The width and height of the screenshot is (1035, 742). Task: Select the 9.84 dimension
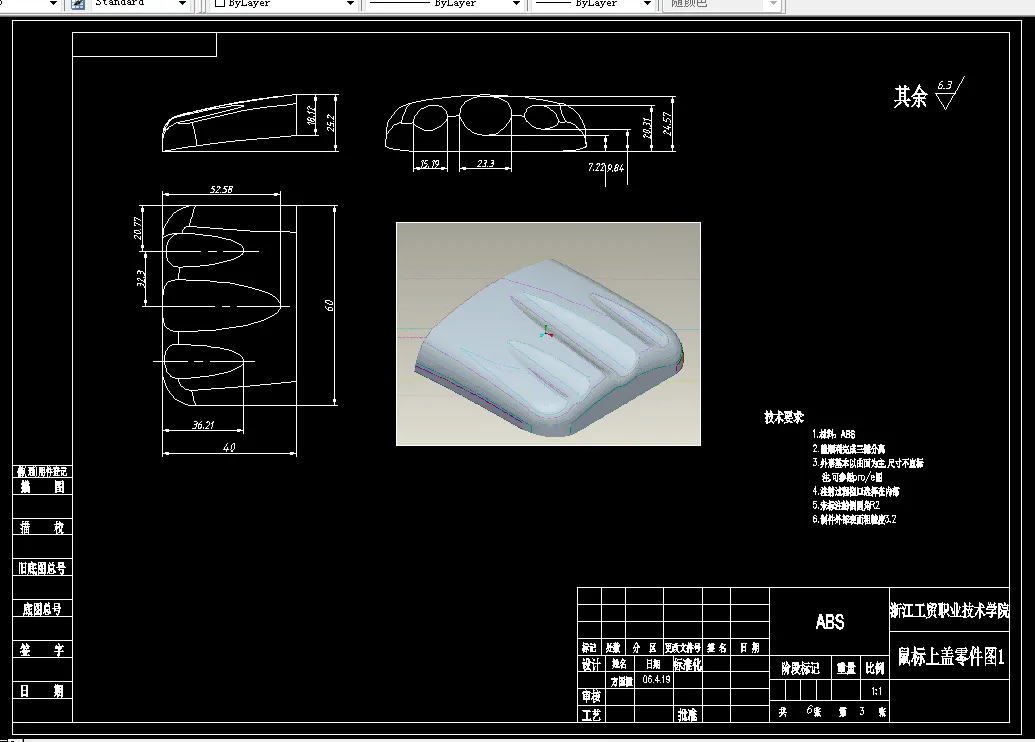click(x=615, y=168)
